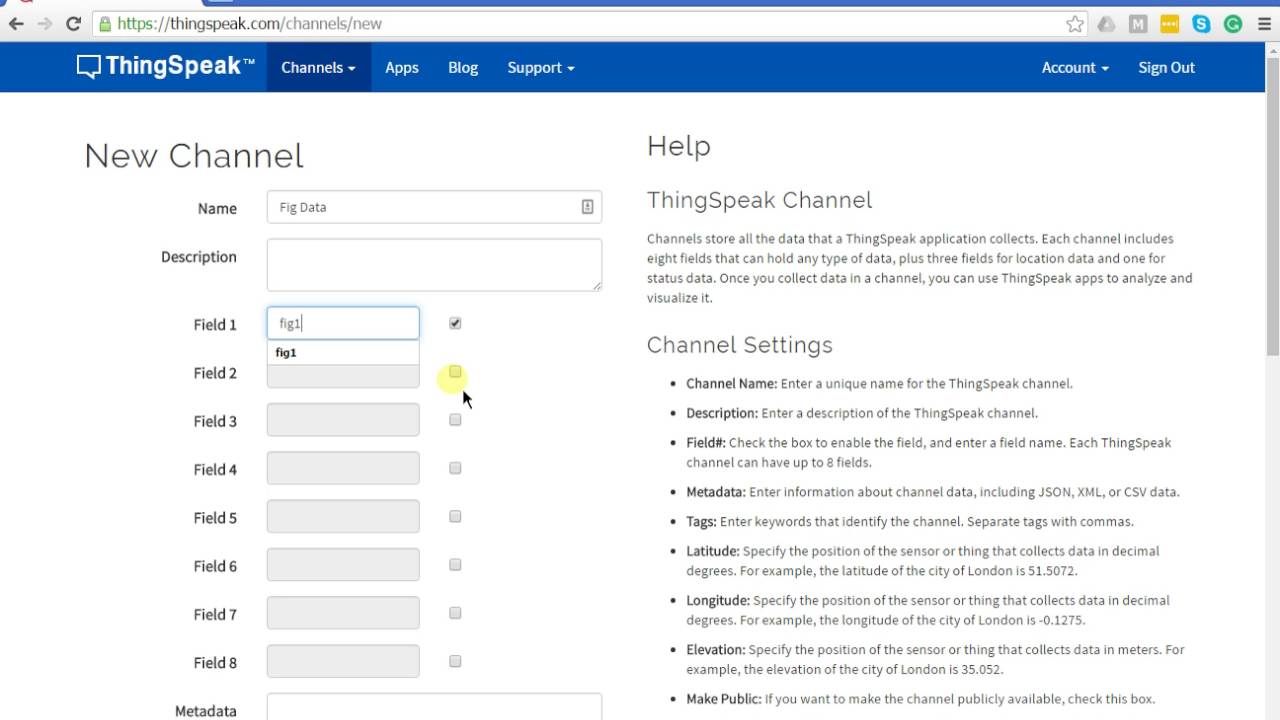Click the browser address bar URL
1280x720 pixels.
click(x=250, y=24)
